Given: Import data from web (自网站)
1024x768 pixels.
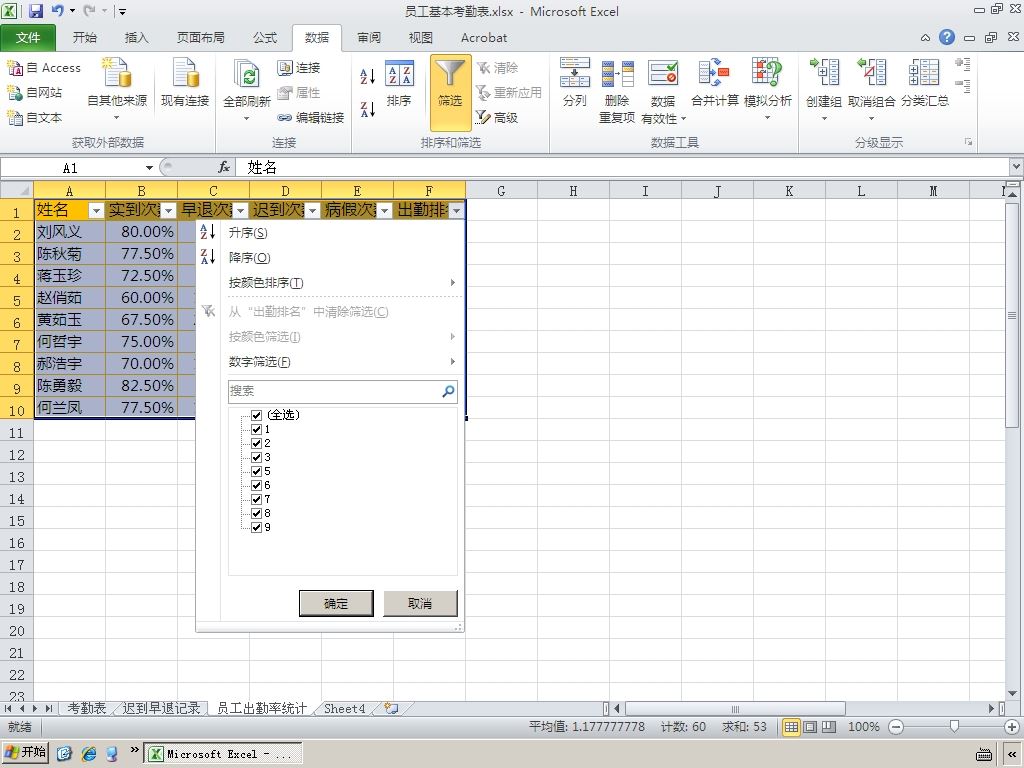Looking at the screenshot, I should click(x=35, y=92).
